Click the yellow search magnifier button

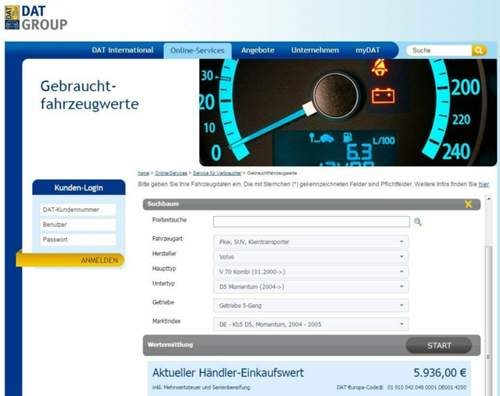[479, 50]
